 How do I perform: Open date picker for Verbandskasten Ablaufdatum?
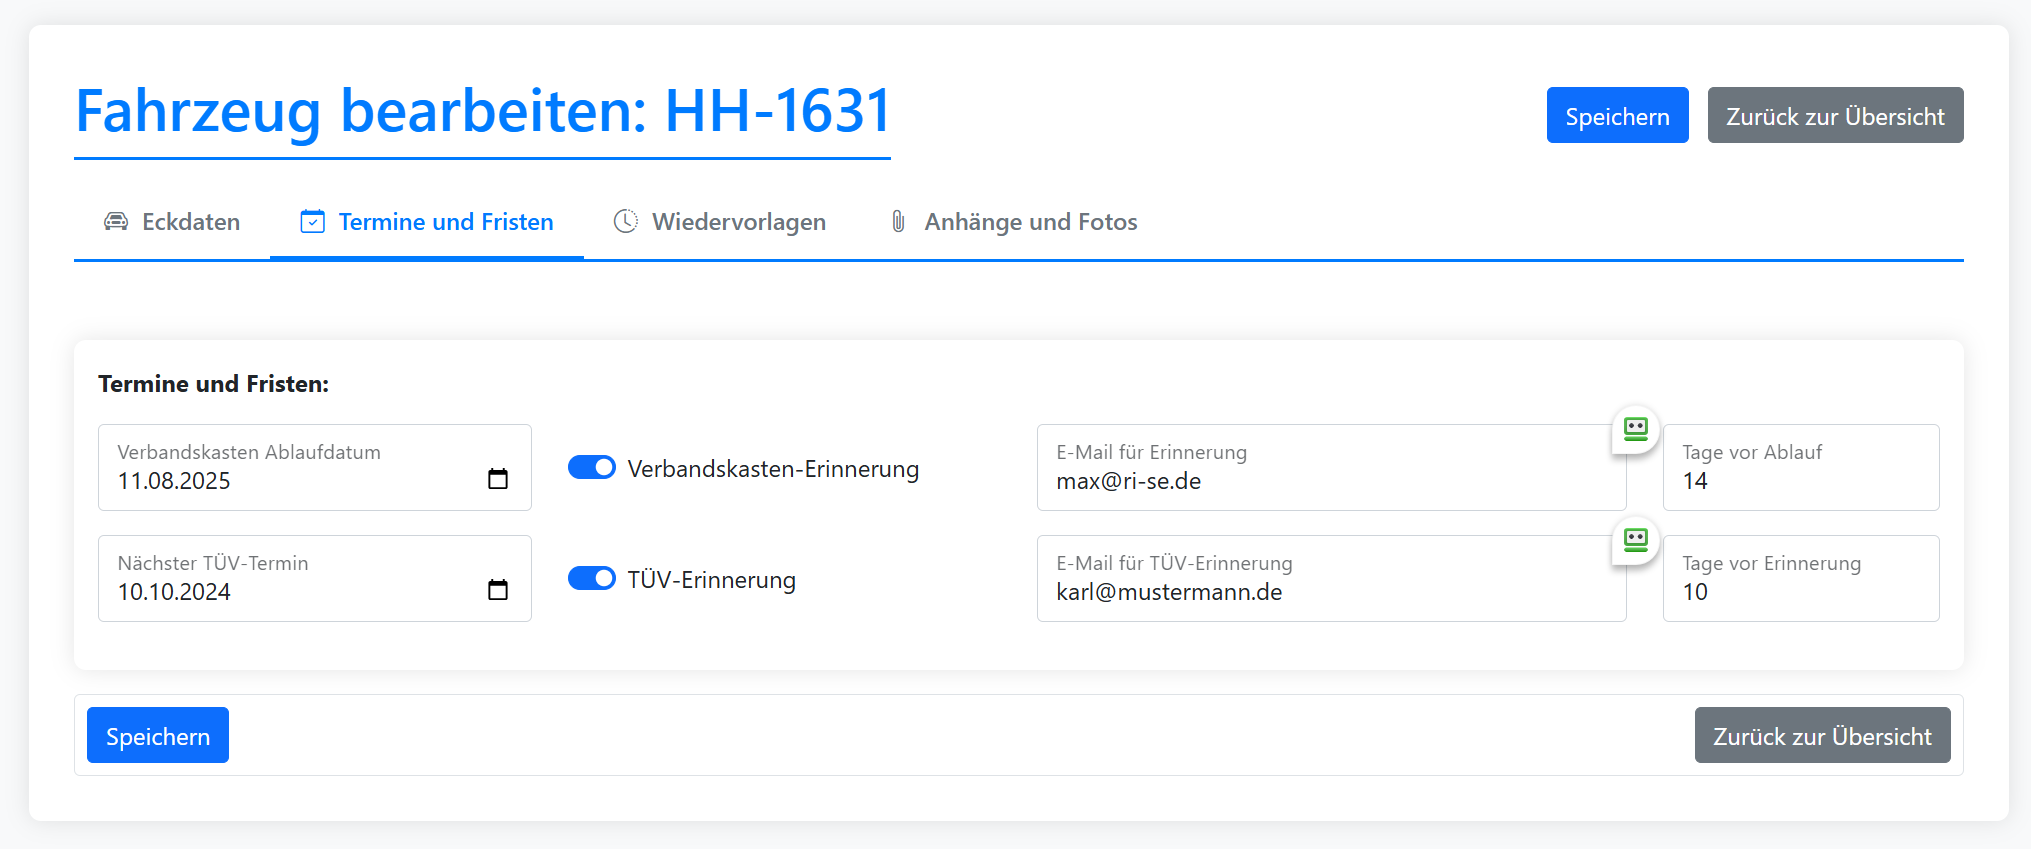click(x=497, y=479)
